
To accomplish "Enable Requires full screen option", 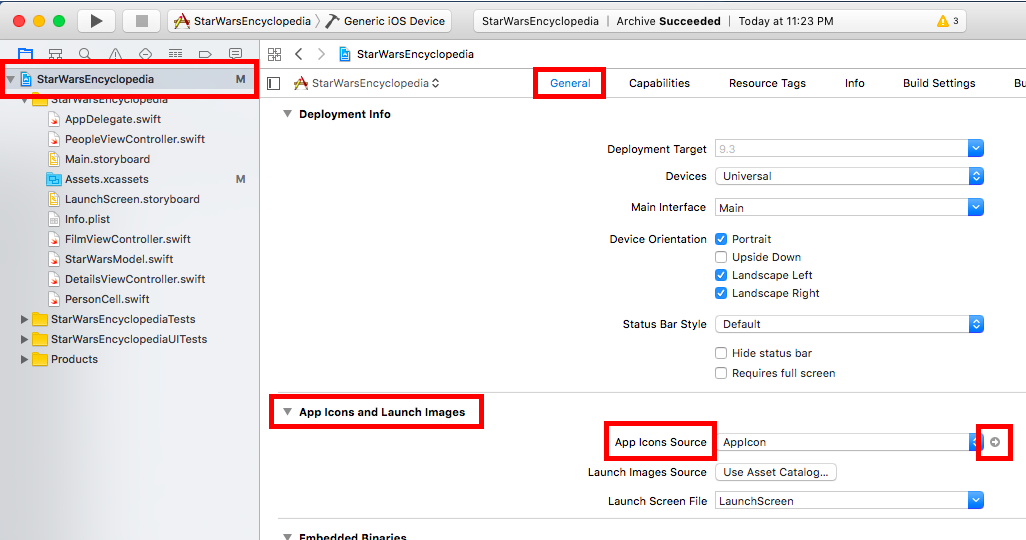I will (x=721, y=373).
